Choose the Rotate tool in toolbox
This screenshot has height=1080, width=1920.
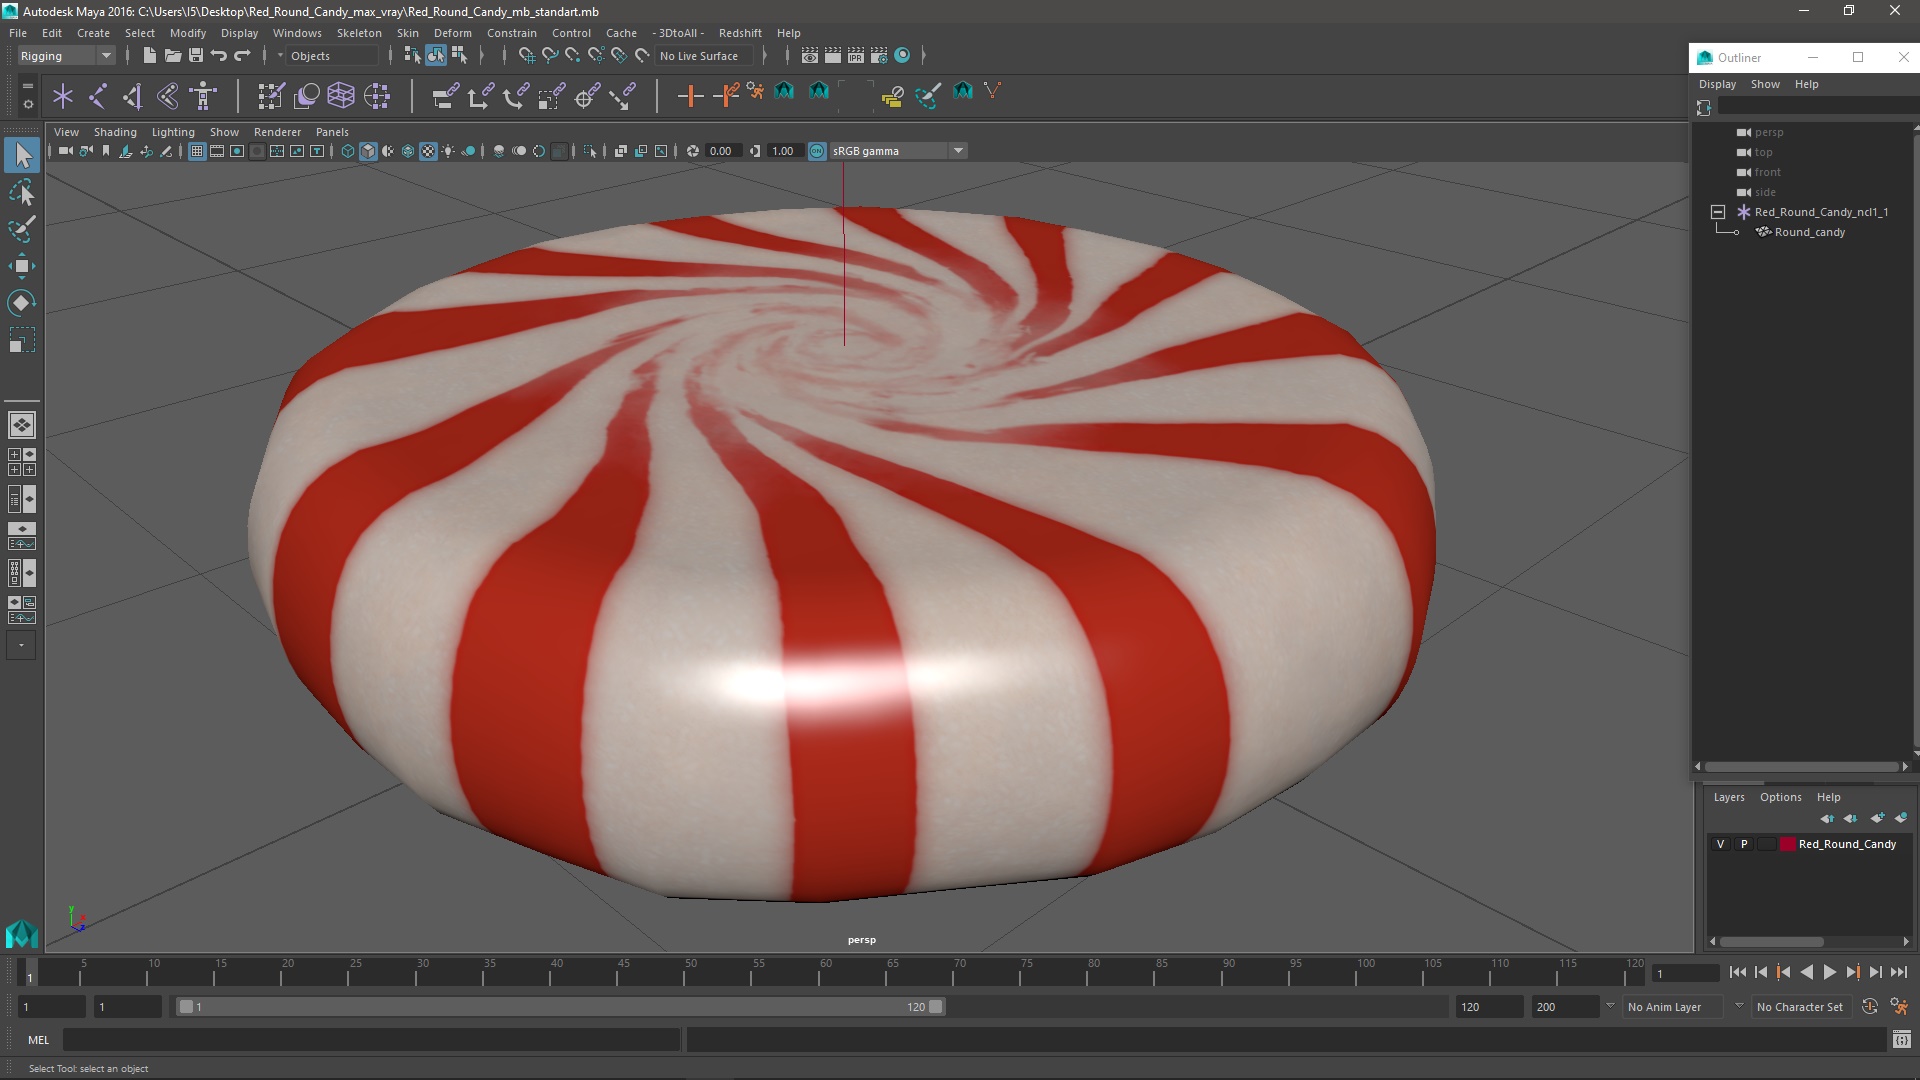point(22,303)
